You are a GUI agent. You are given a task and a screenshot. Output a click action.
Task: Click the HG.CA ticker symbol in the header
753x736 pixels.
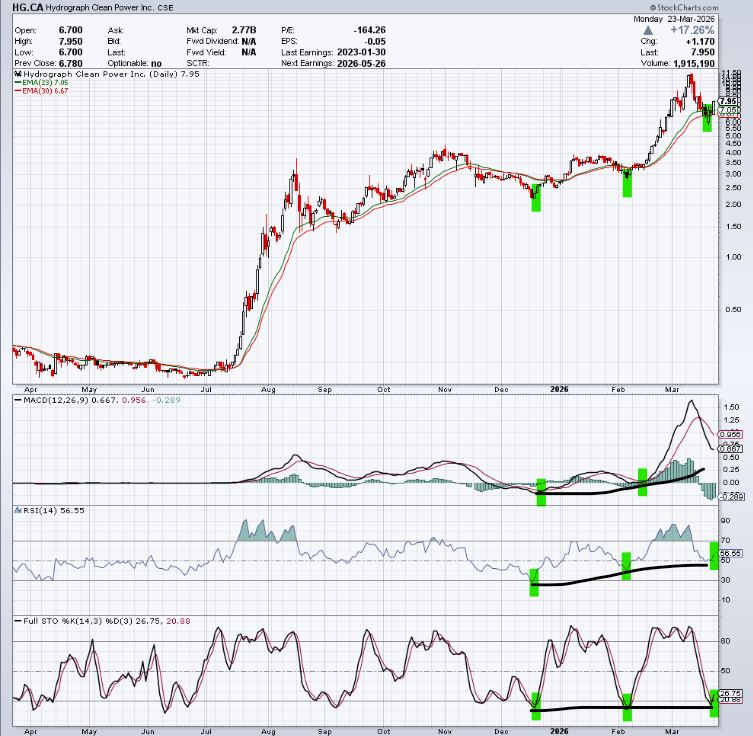tap(27, 7)
